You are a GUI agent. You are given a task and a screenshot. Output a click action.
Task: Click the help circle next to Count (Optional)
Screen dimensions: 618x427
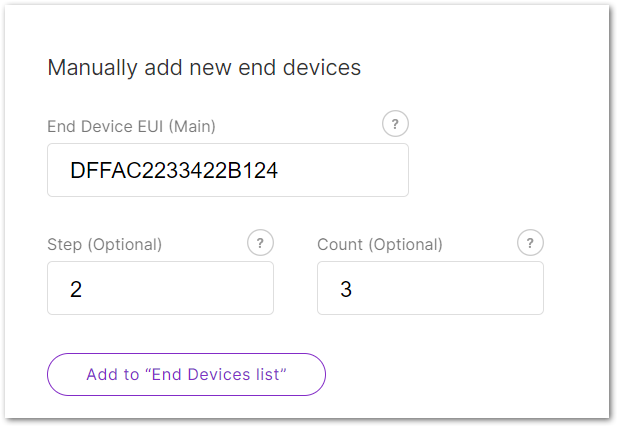point(530,242)
